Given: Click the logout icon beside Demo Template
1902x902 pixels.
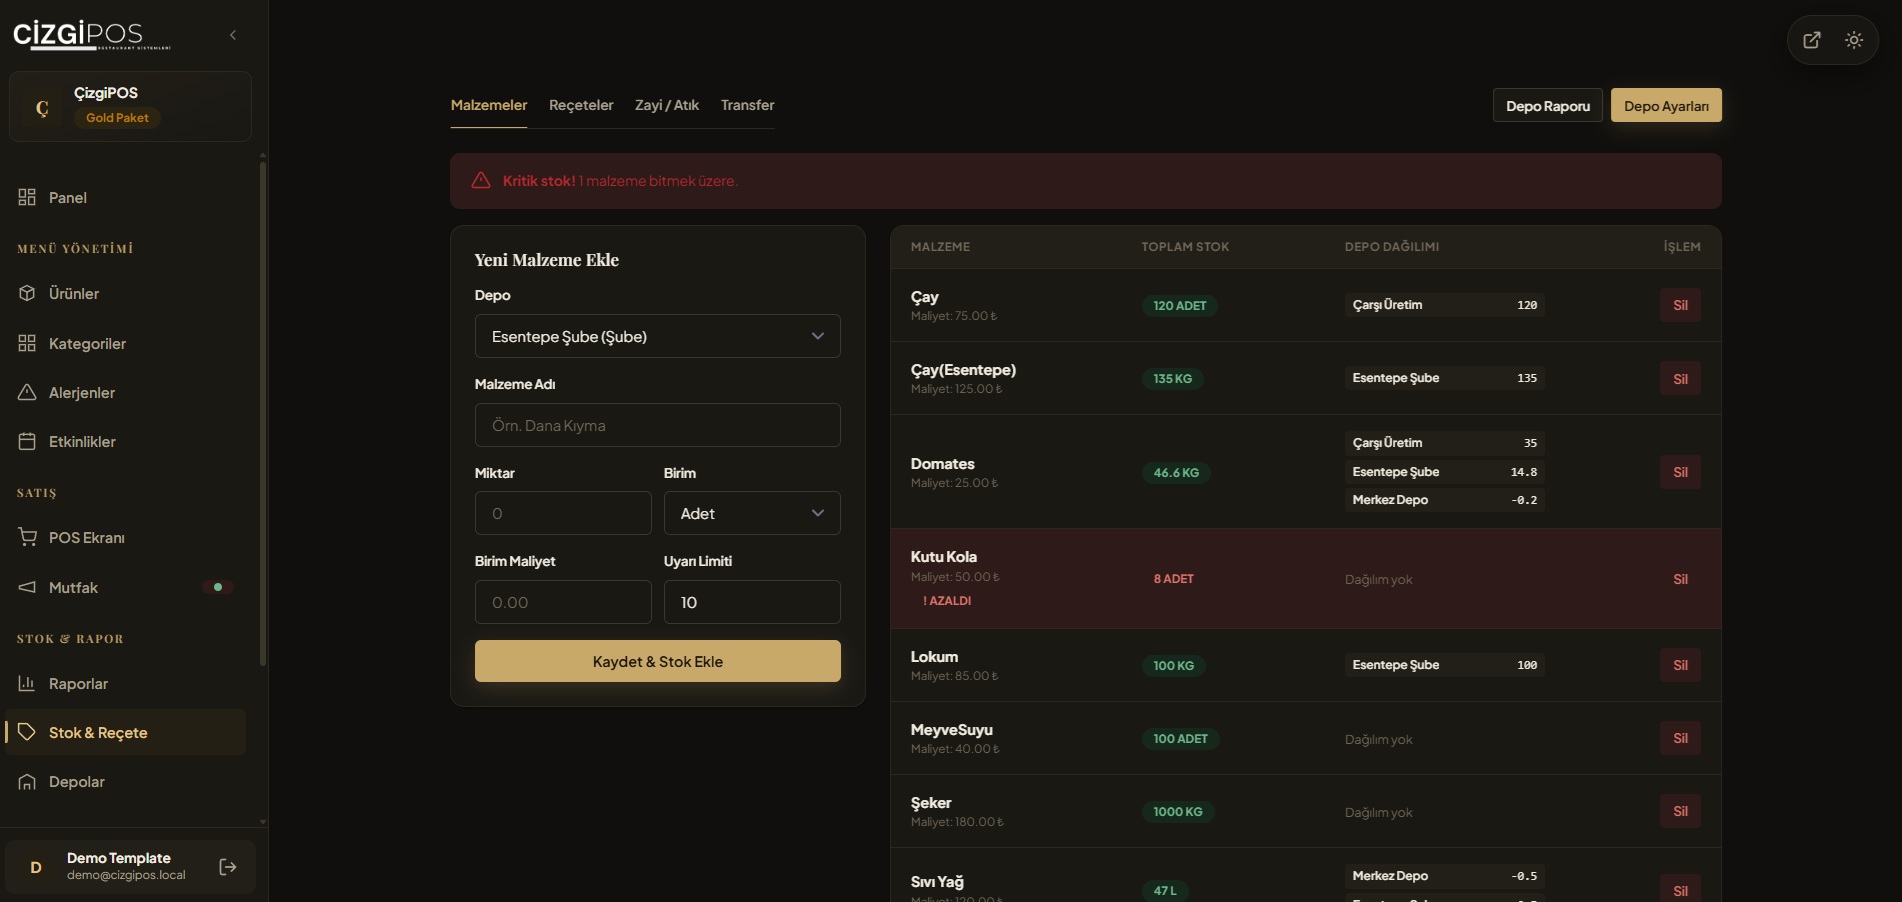Looking at the screenshot, I should [228, 866].
